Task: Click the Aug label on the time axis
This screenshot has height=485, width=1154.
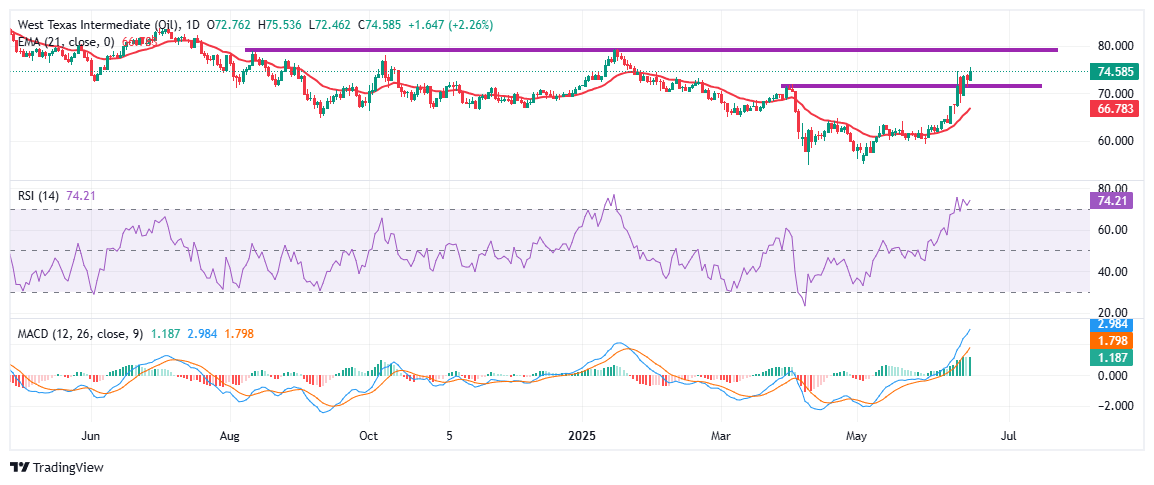Action: click(230, 436)
